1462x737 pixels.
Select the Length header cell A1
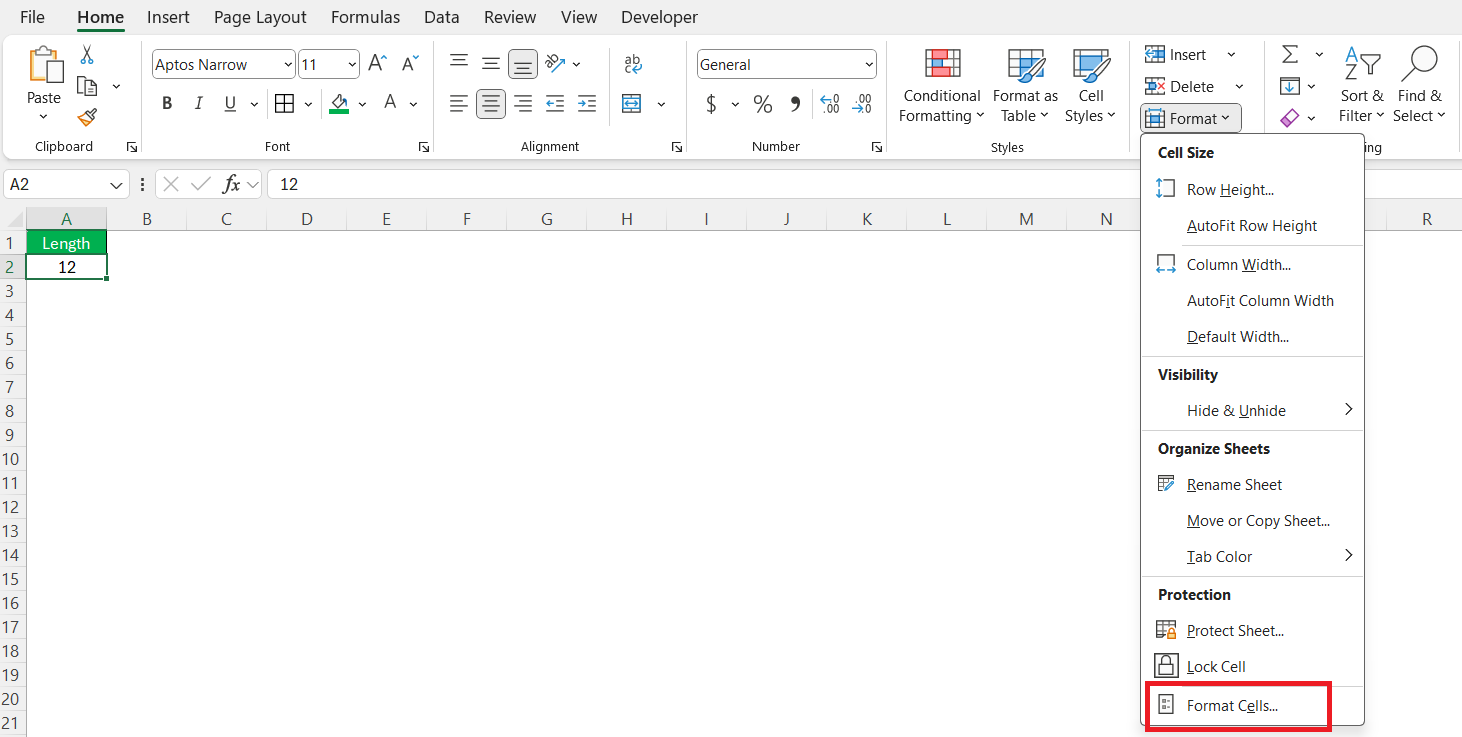[66, 243]
